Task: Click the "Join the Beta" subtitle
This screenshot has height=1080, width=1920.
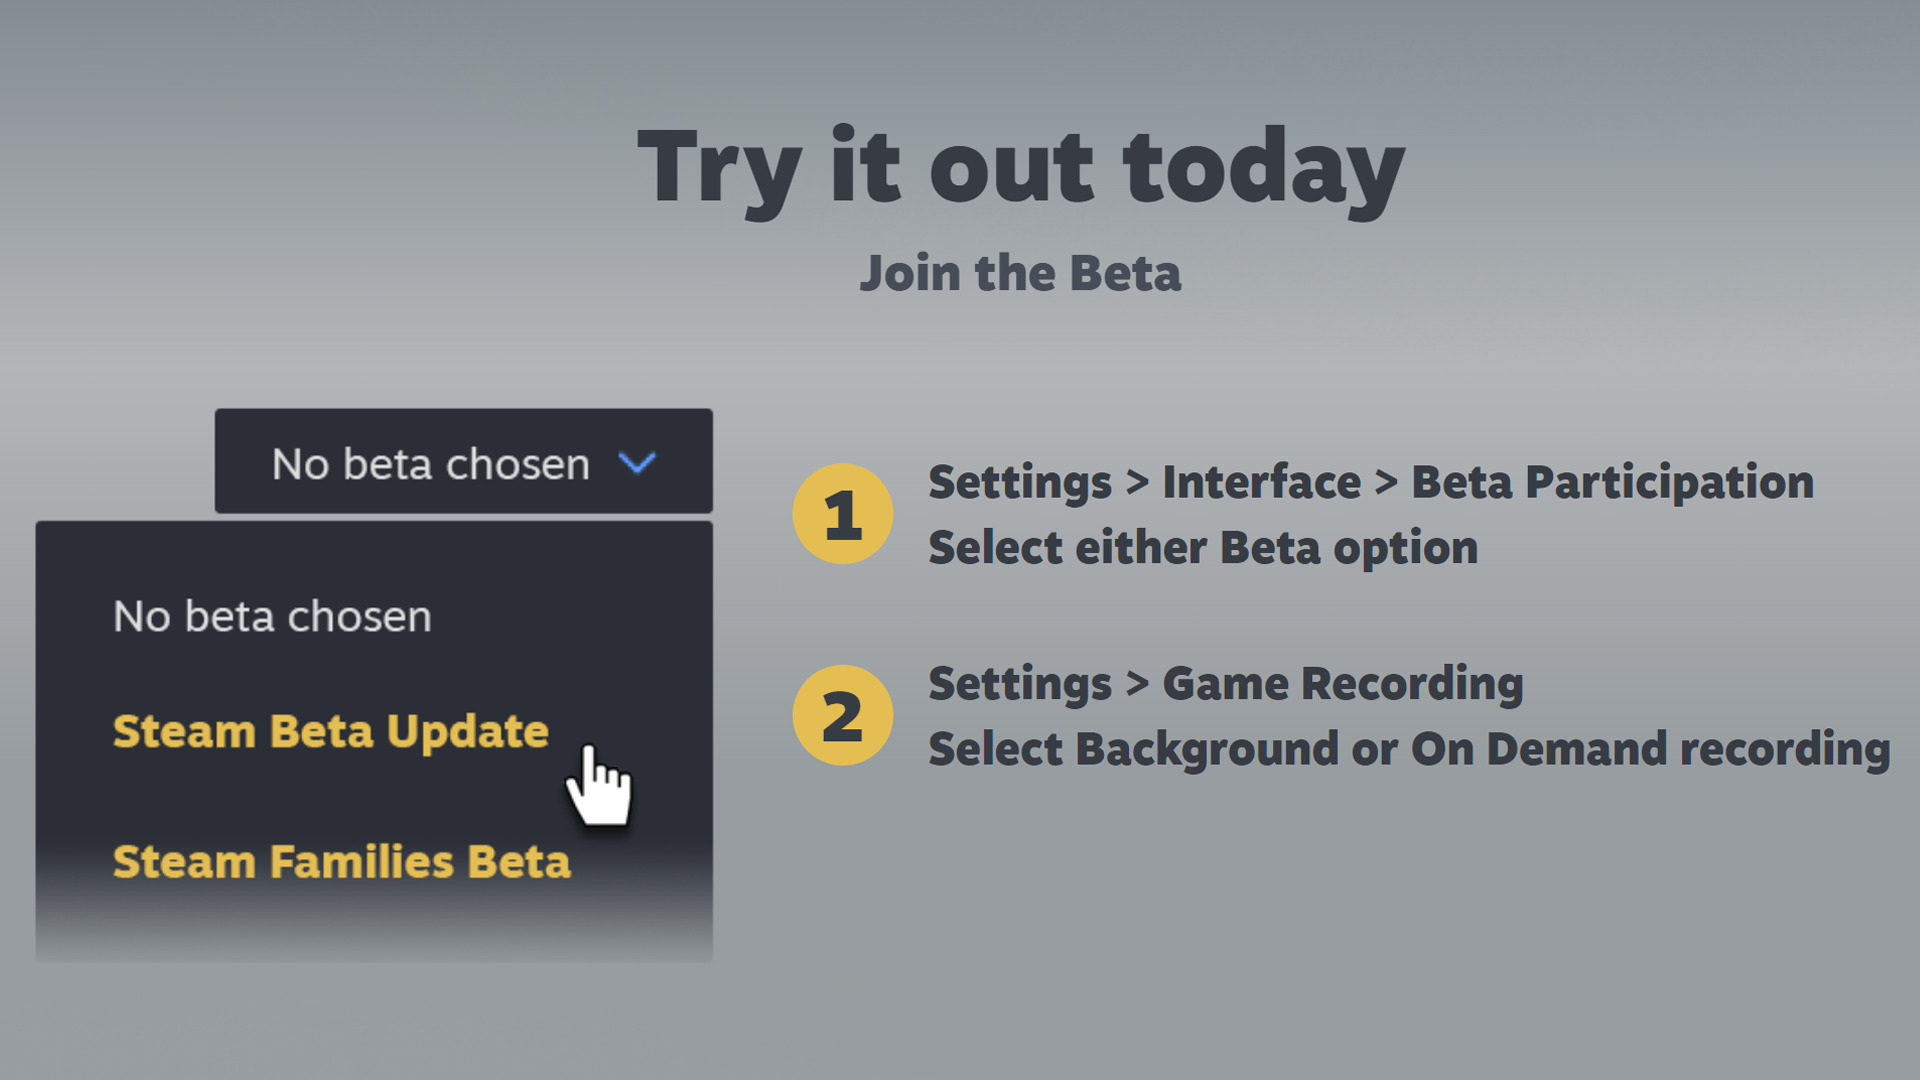Action: 1020,273
